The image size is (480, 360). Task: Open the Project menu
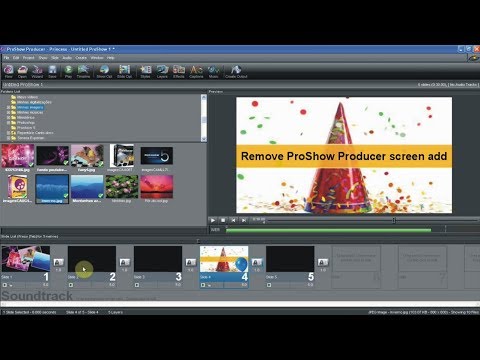tap(29, 58)
